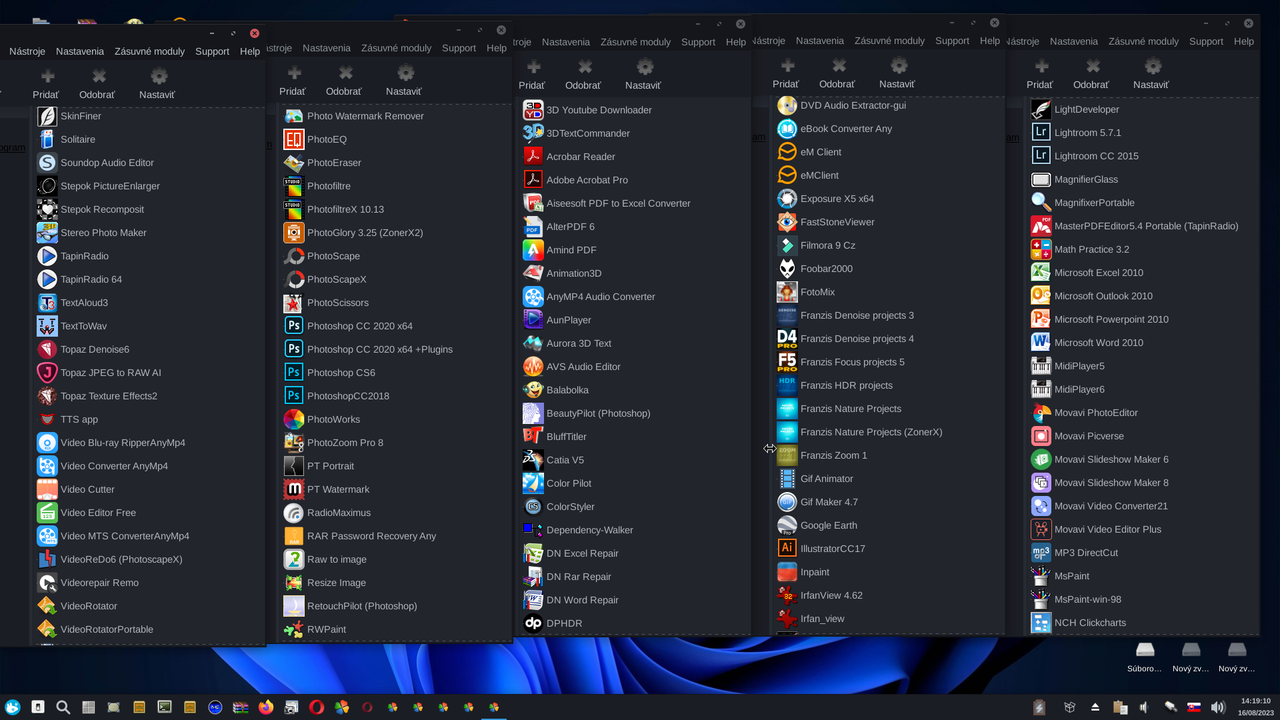The image size is (1280, 720).
Task: Click the Adobe Acrobat Pro icon
Action: (x=533, y=180)
